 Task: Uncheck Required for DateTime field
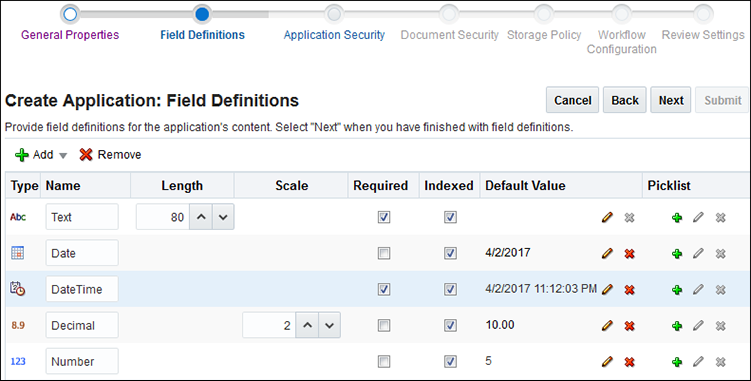(384, 289)
